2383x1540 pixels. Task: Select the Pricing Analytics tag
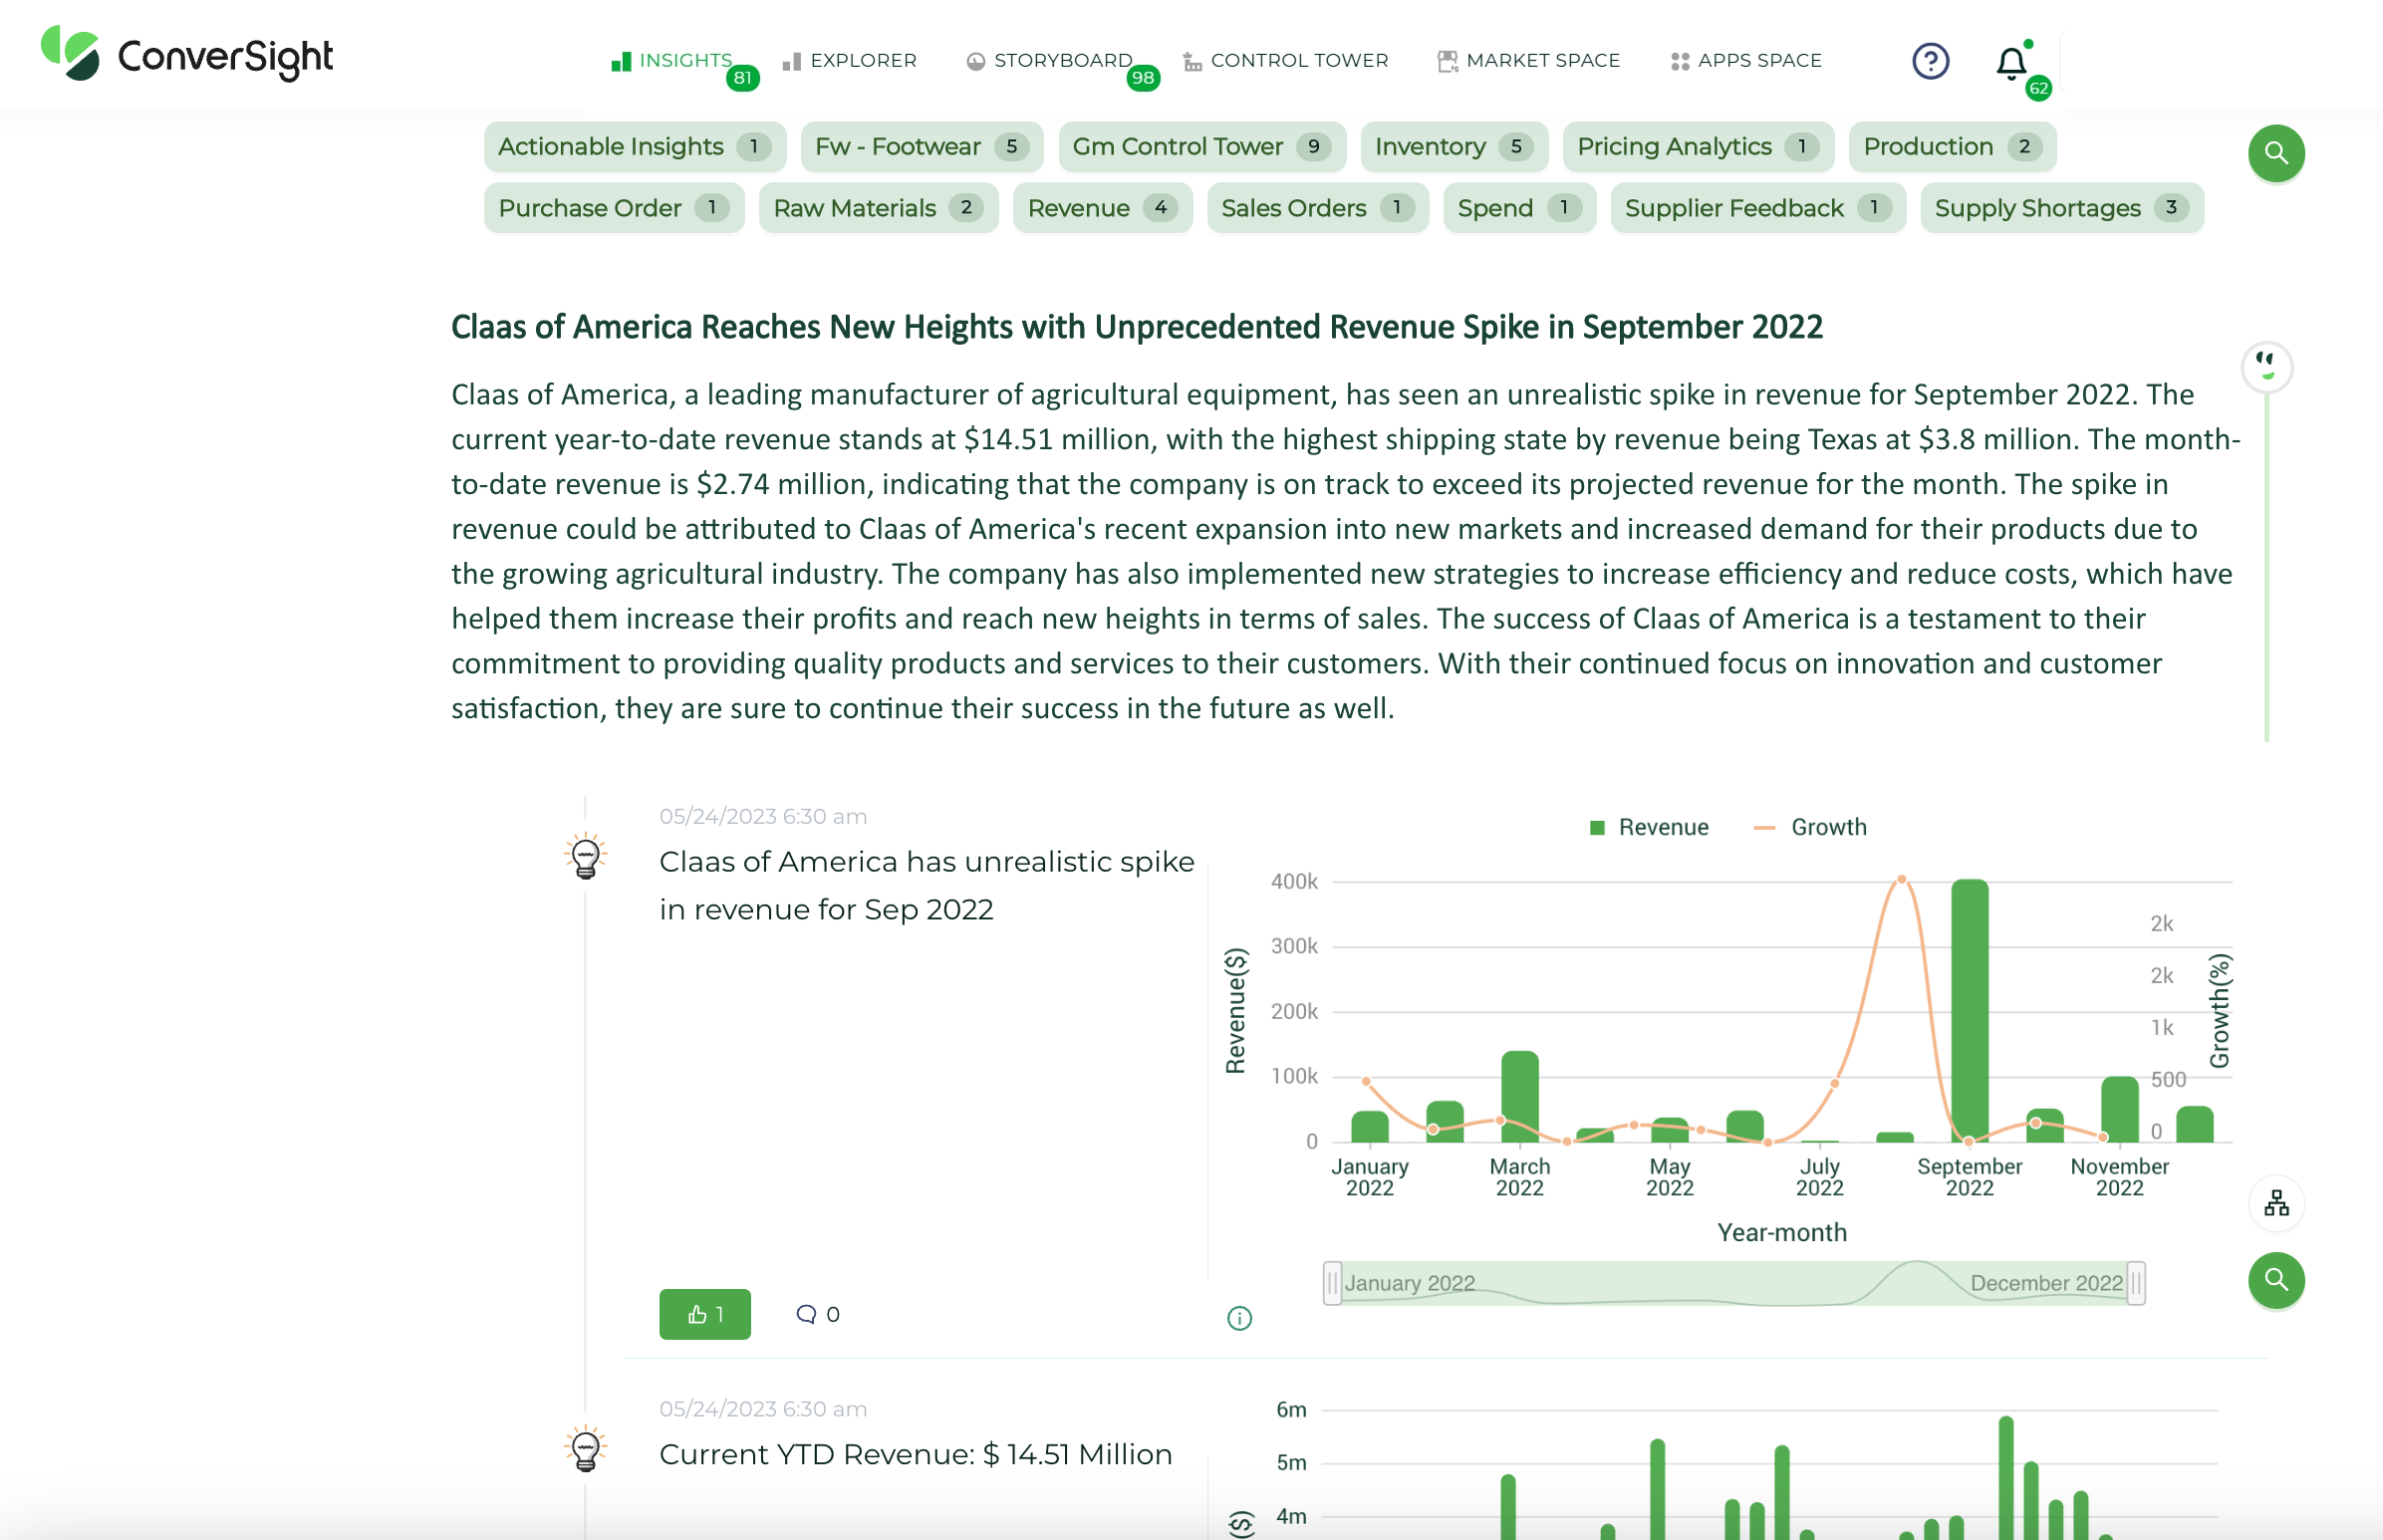(1698, 147)
